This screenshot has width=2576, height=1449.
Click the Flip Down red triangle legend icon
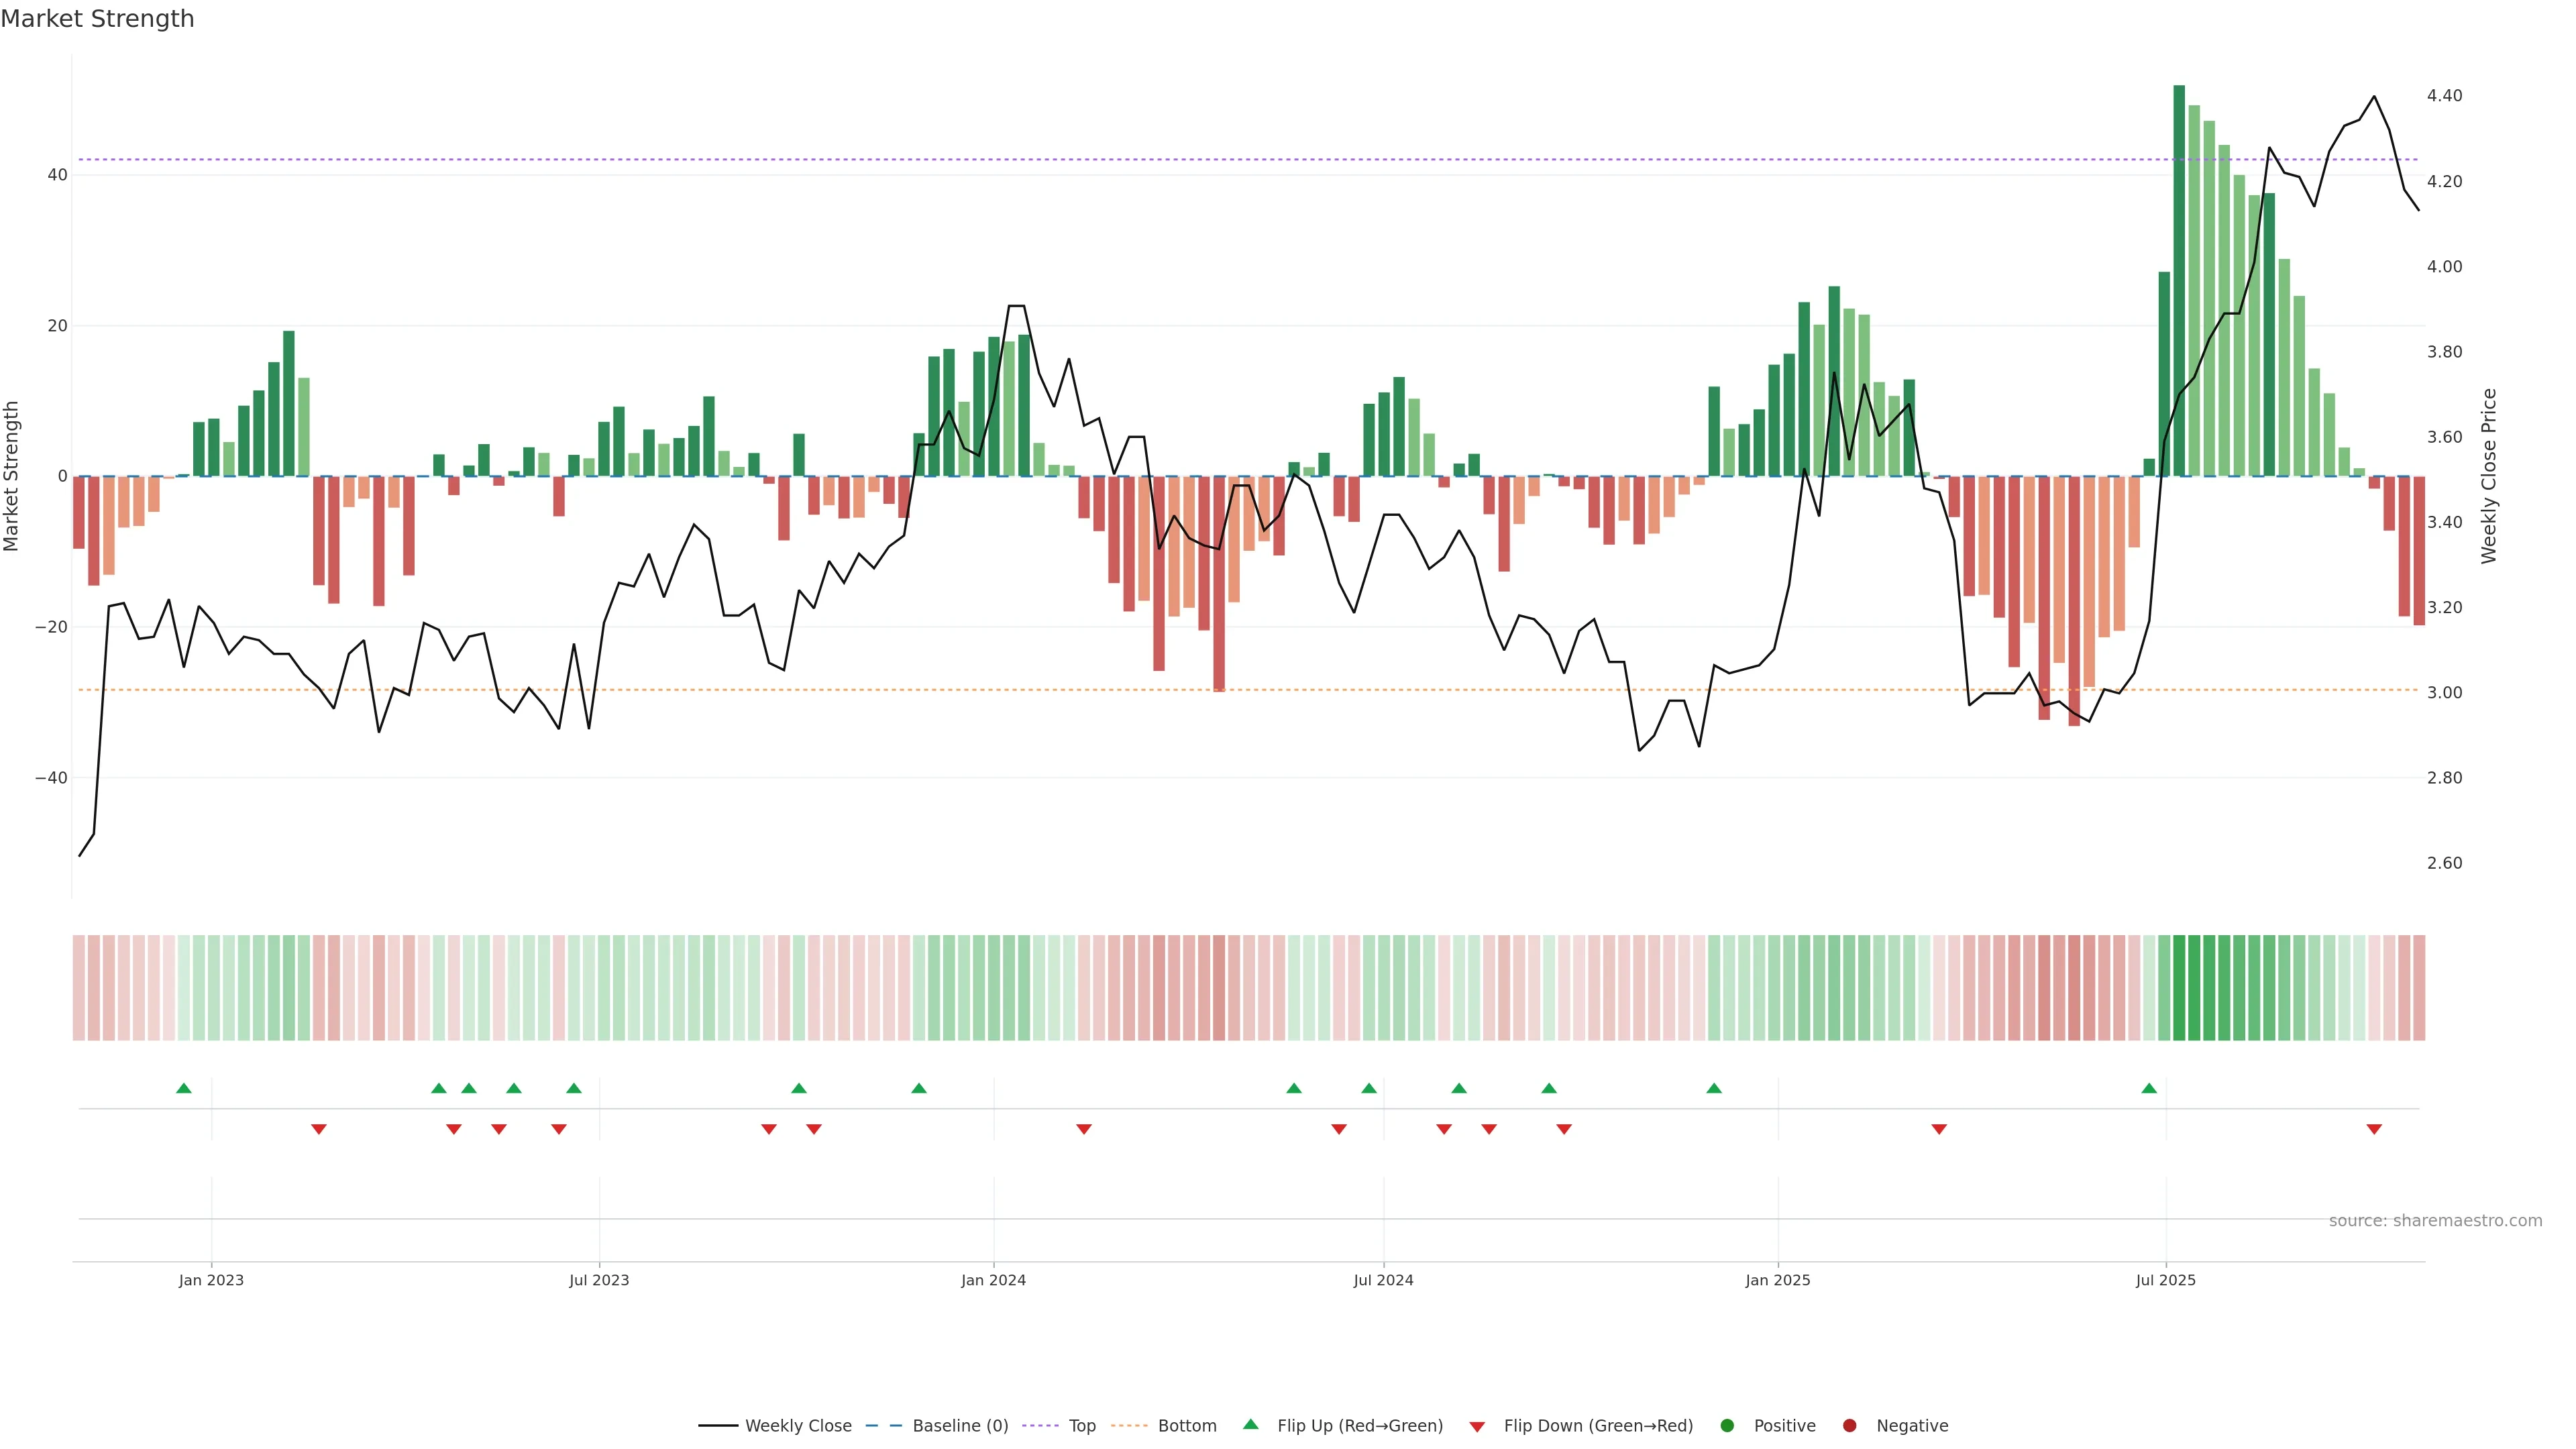pos(1477,1427)
